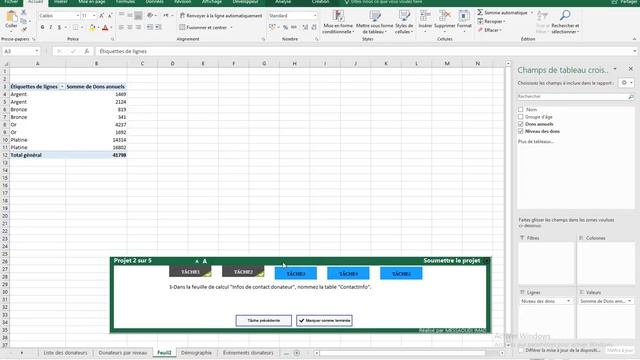The height and width of the screenshot is (360, 640).
Task: Toggle bold formatting (G)
Action: click(x=42, y=27)
